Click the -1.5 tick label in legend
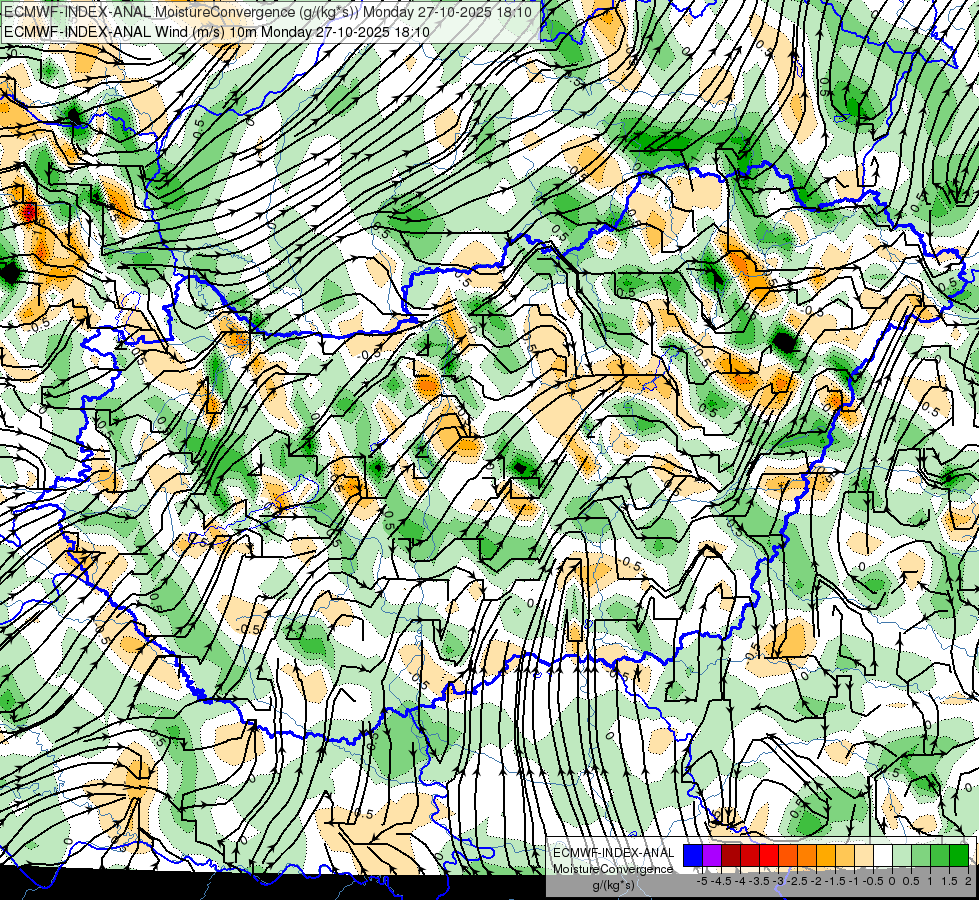 pyautogui.click(x=835, y=881)
